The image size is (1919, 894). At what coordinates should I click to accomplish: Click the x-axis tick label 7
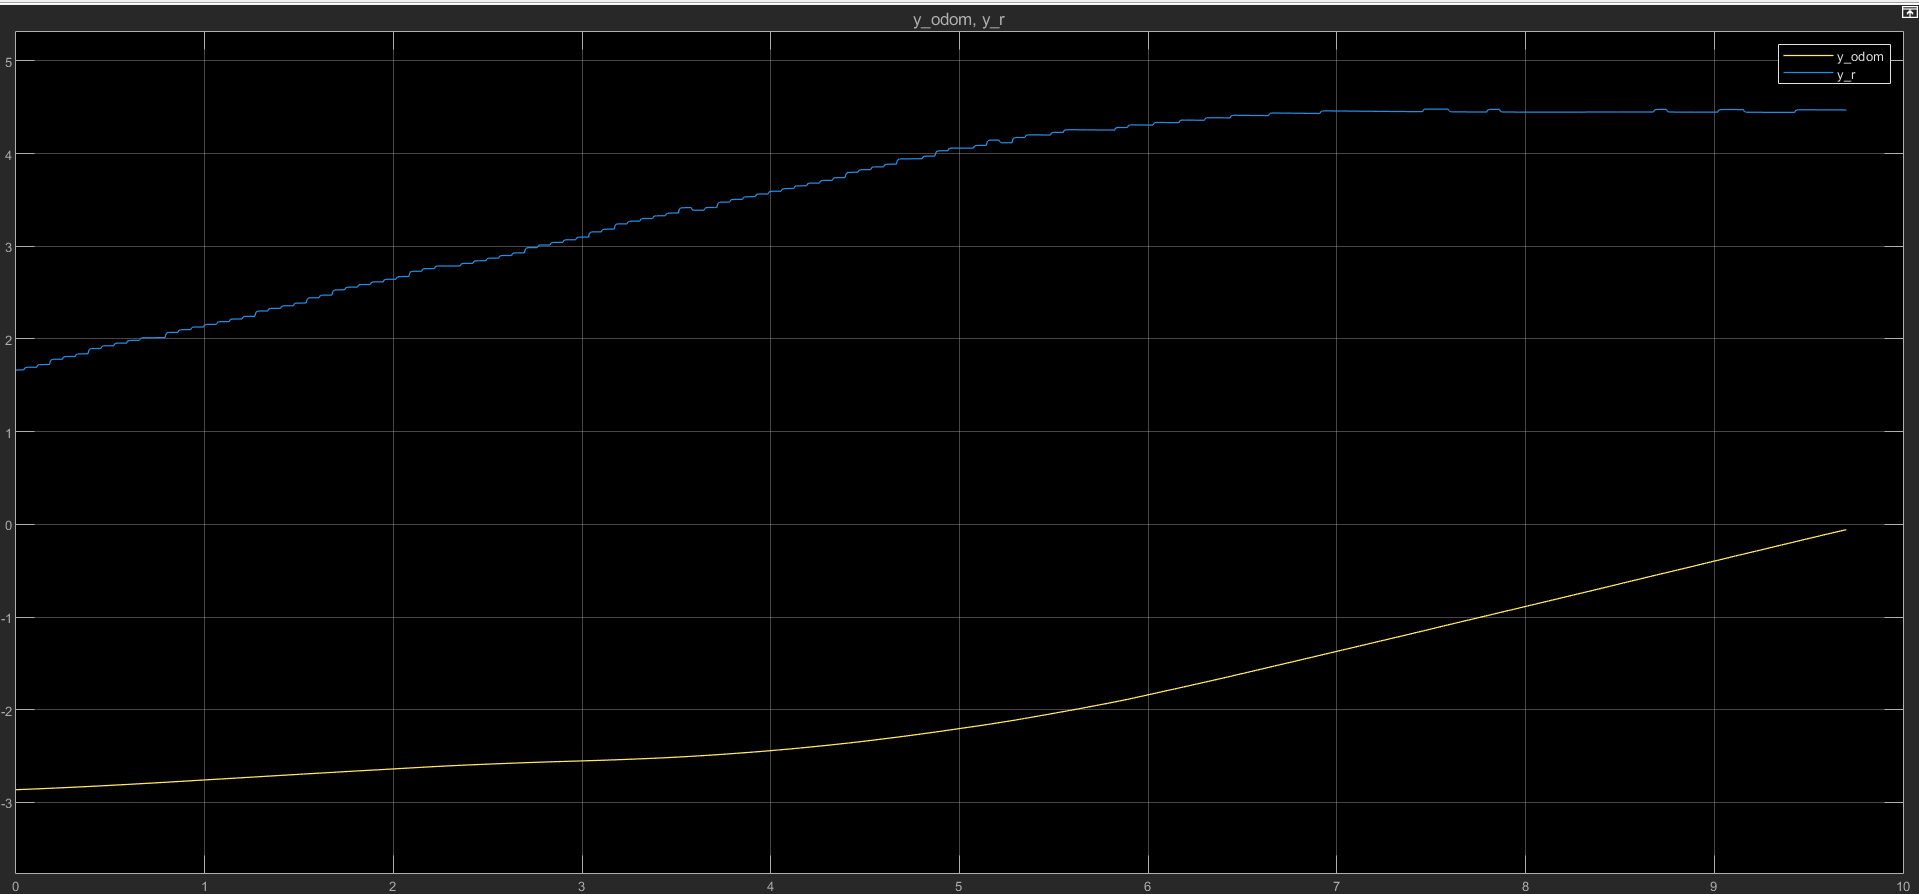coord(1336,886)
